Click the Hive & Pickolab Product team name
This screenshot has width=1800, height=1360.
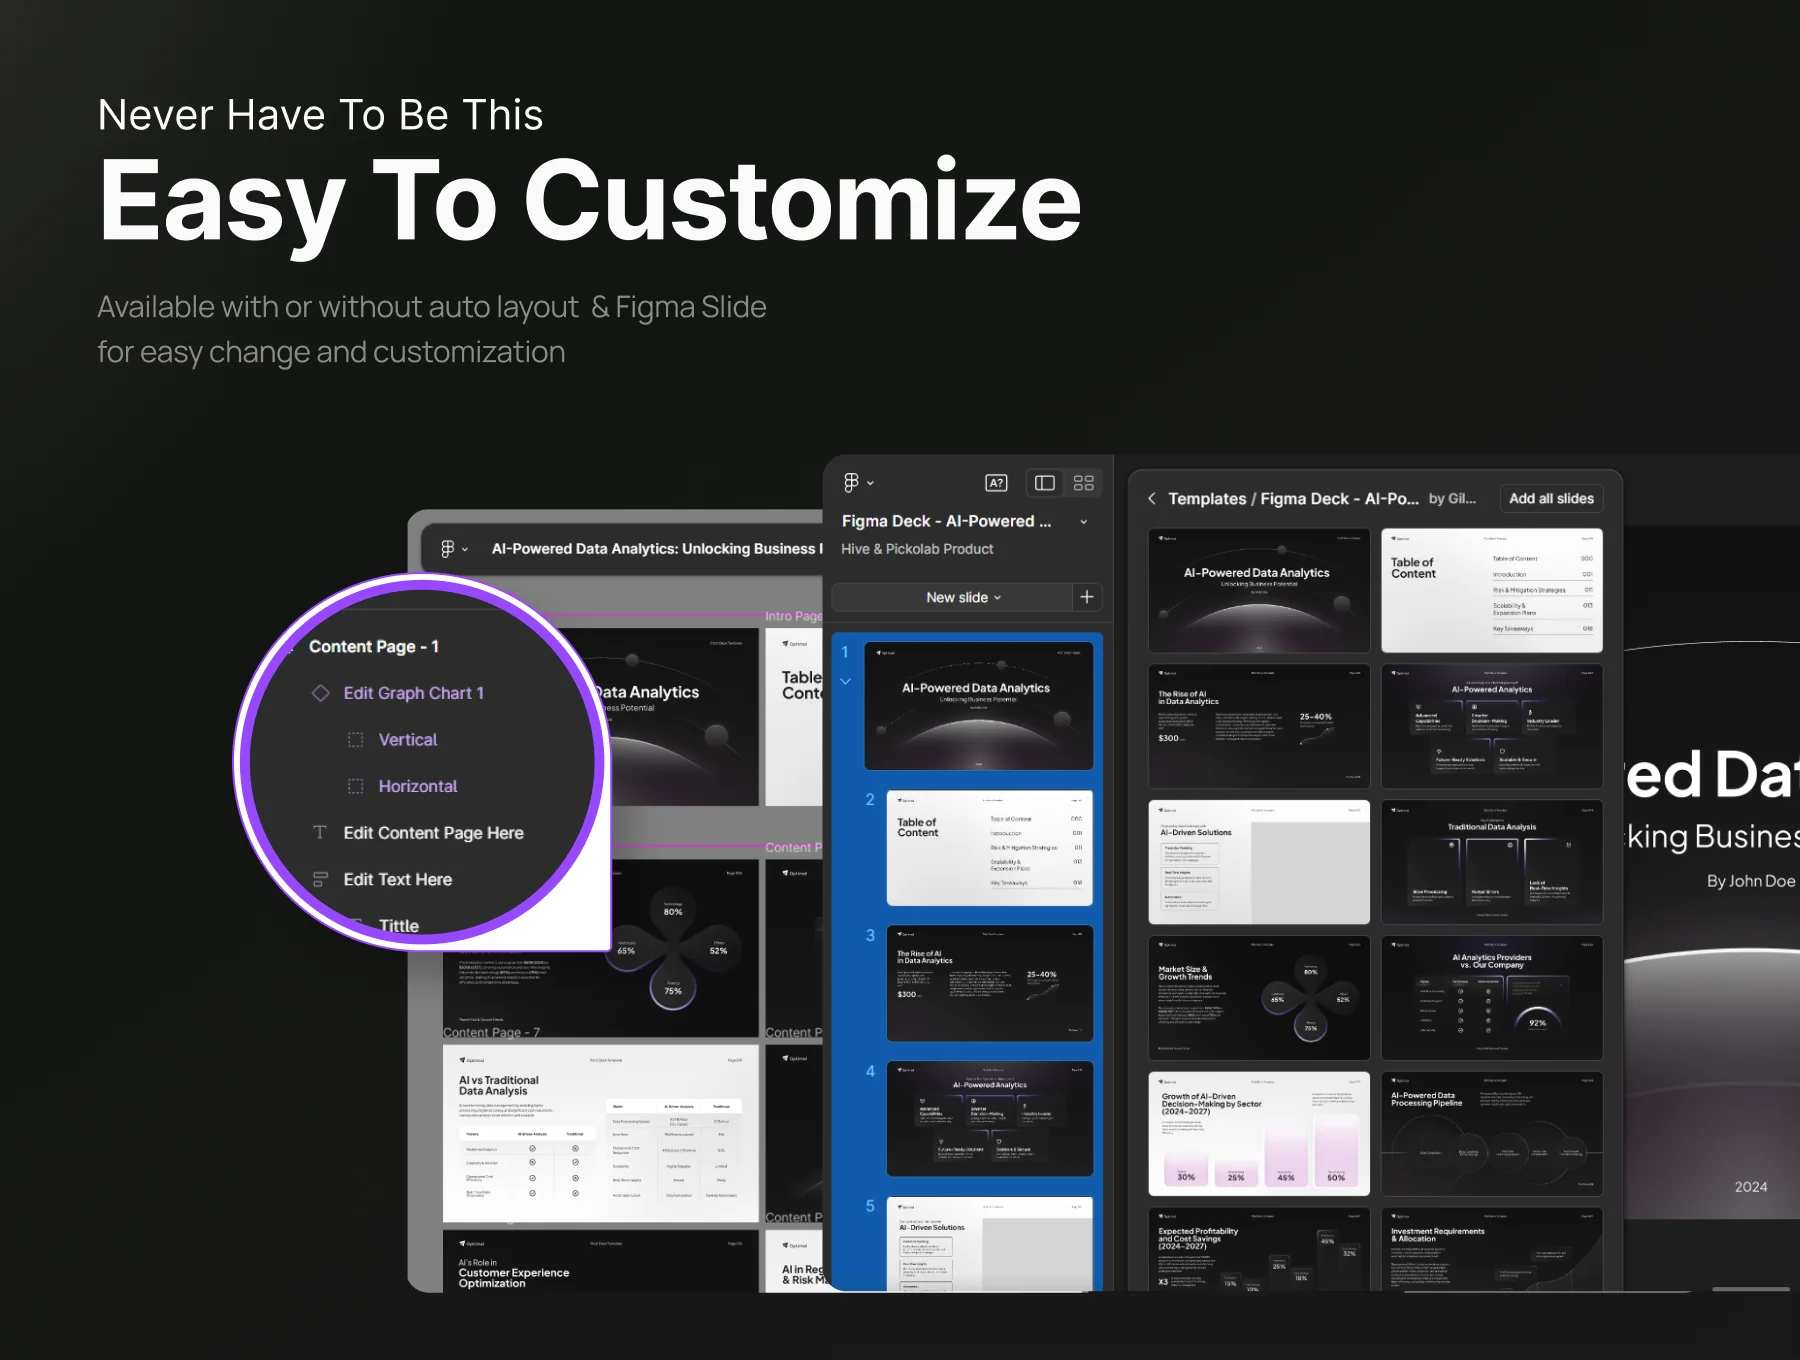(x=917, y=549)
